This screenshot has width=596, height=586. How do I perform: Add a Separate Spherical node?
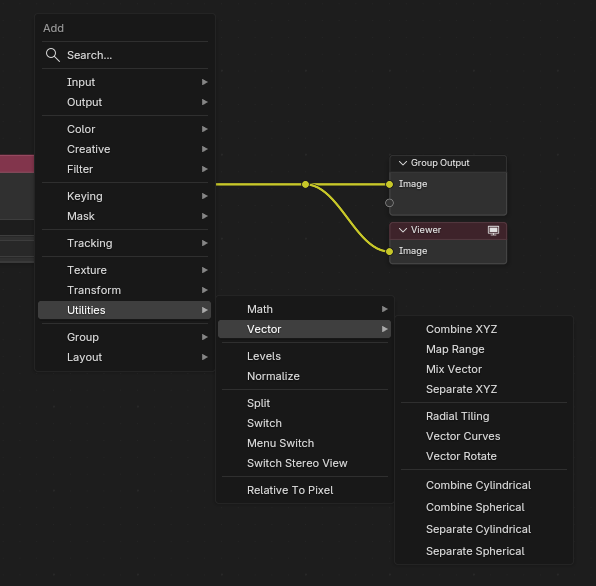(483, 551)
